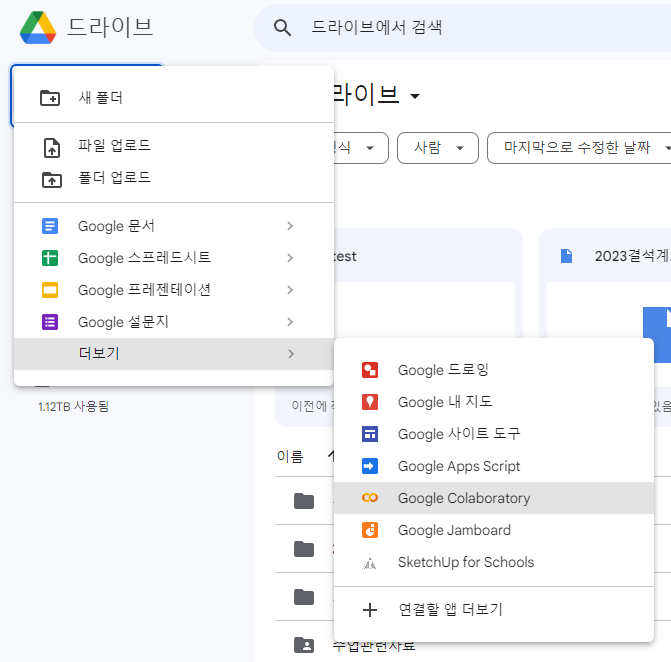Click the Google Sheets icon

tap(50, 258)
